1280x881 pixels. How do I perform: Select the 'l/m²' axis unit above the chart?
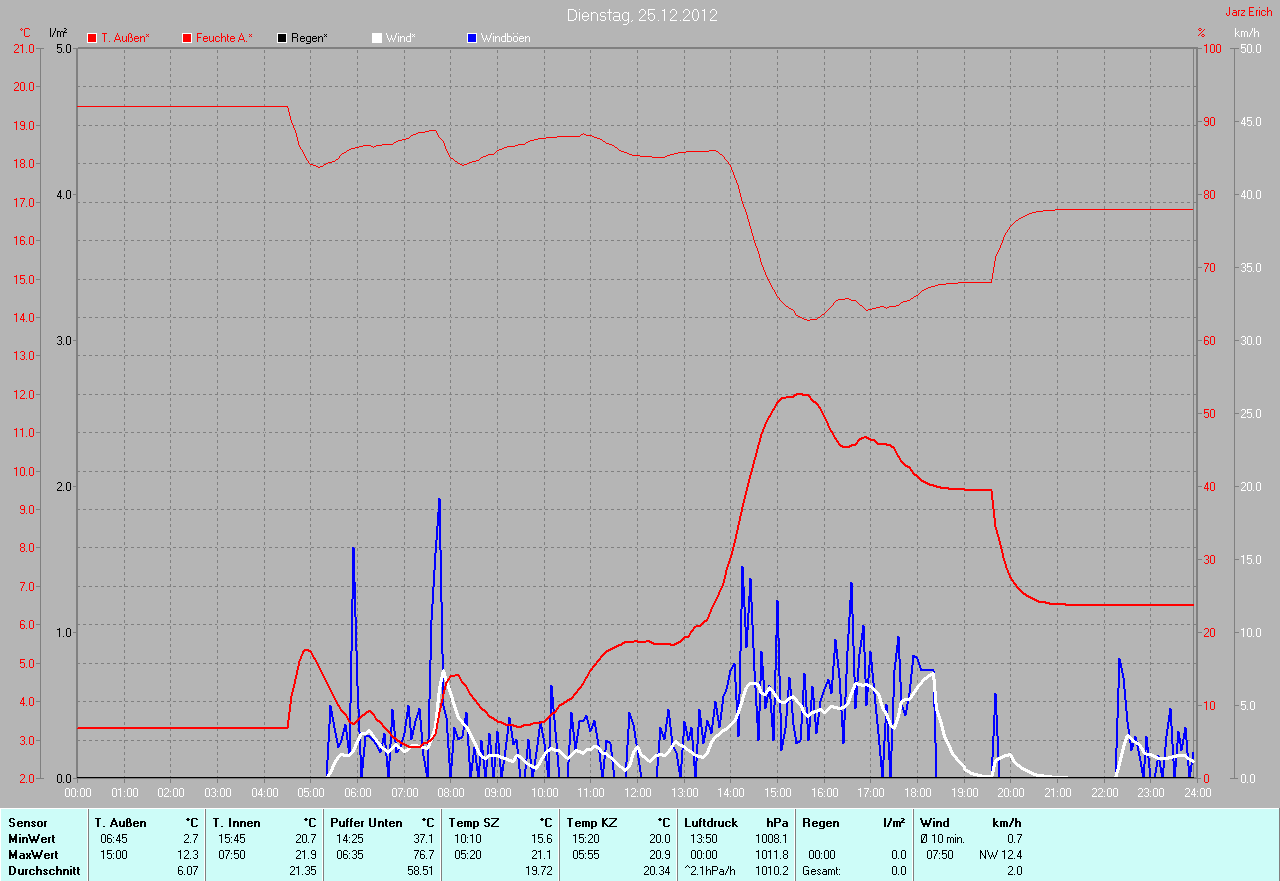pyautogui.click(x=57, y=33)
